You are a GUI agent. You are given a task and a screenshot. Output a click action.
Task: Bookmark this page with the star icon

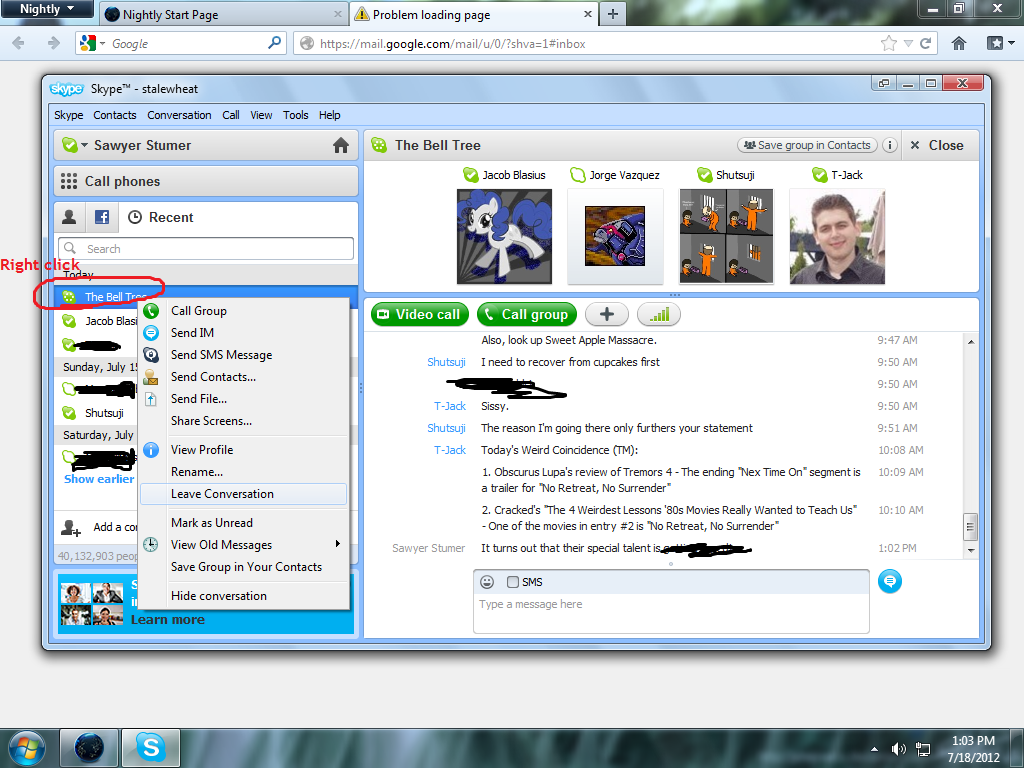pos(888,44)
